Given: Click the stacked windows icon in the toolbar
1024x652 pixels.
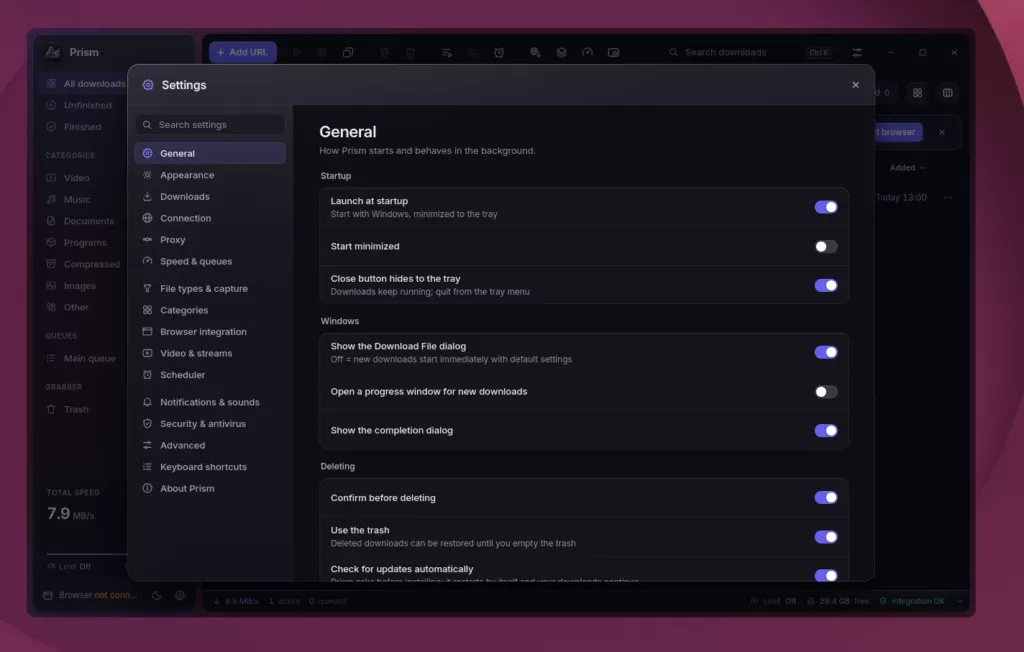Looking at the screenshot, I should tap(348, 52).
